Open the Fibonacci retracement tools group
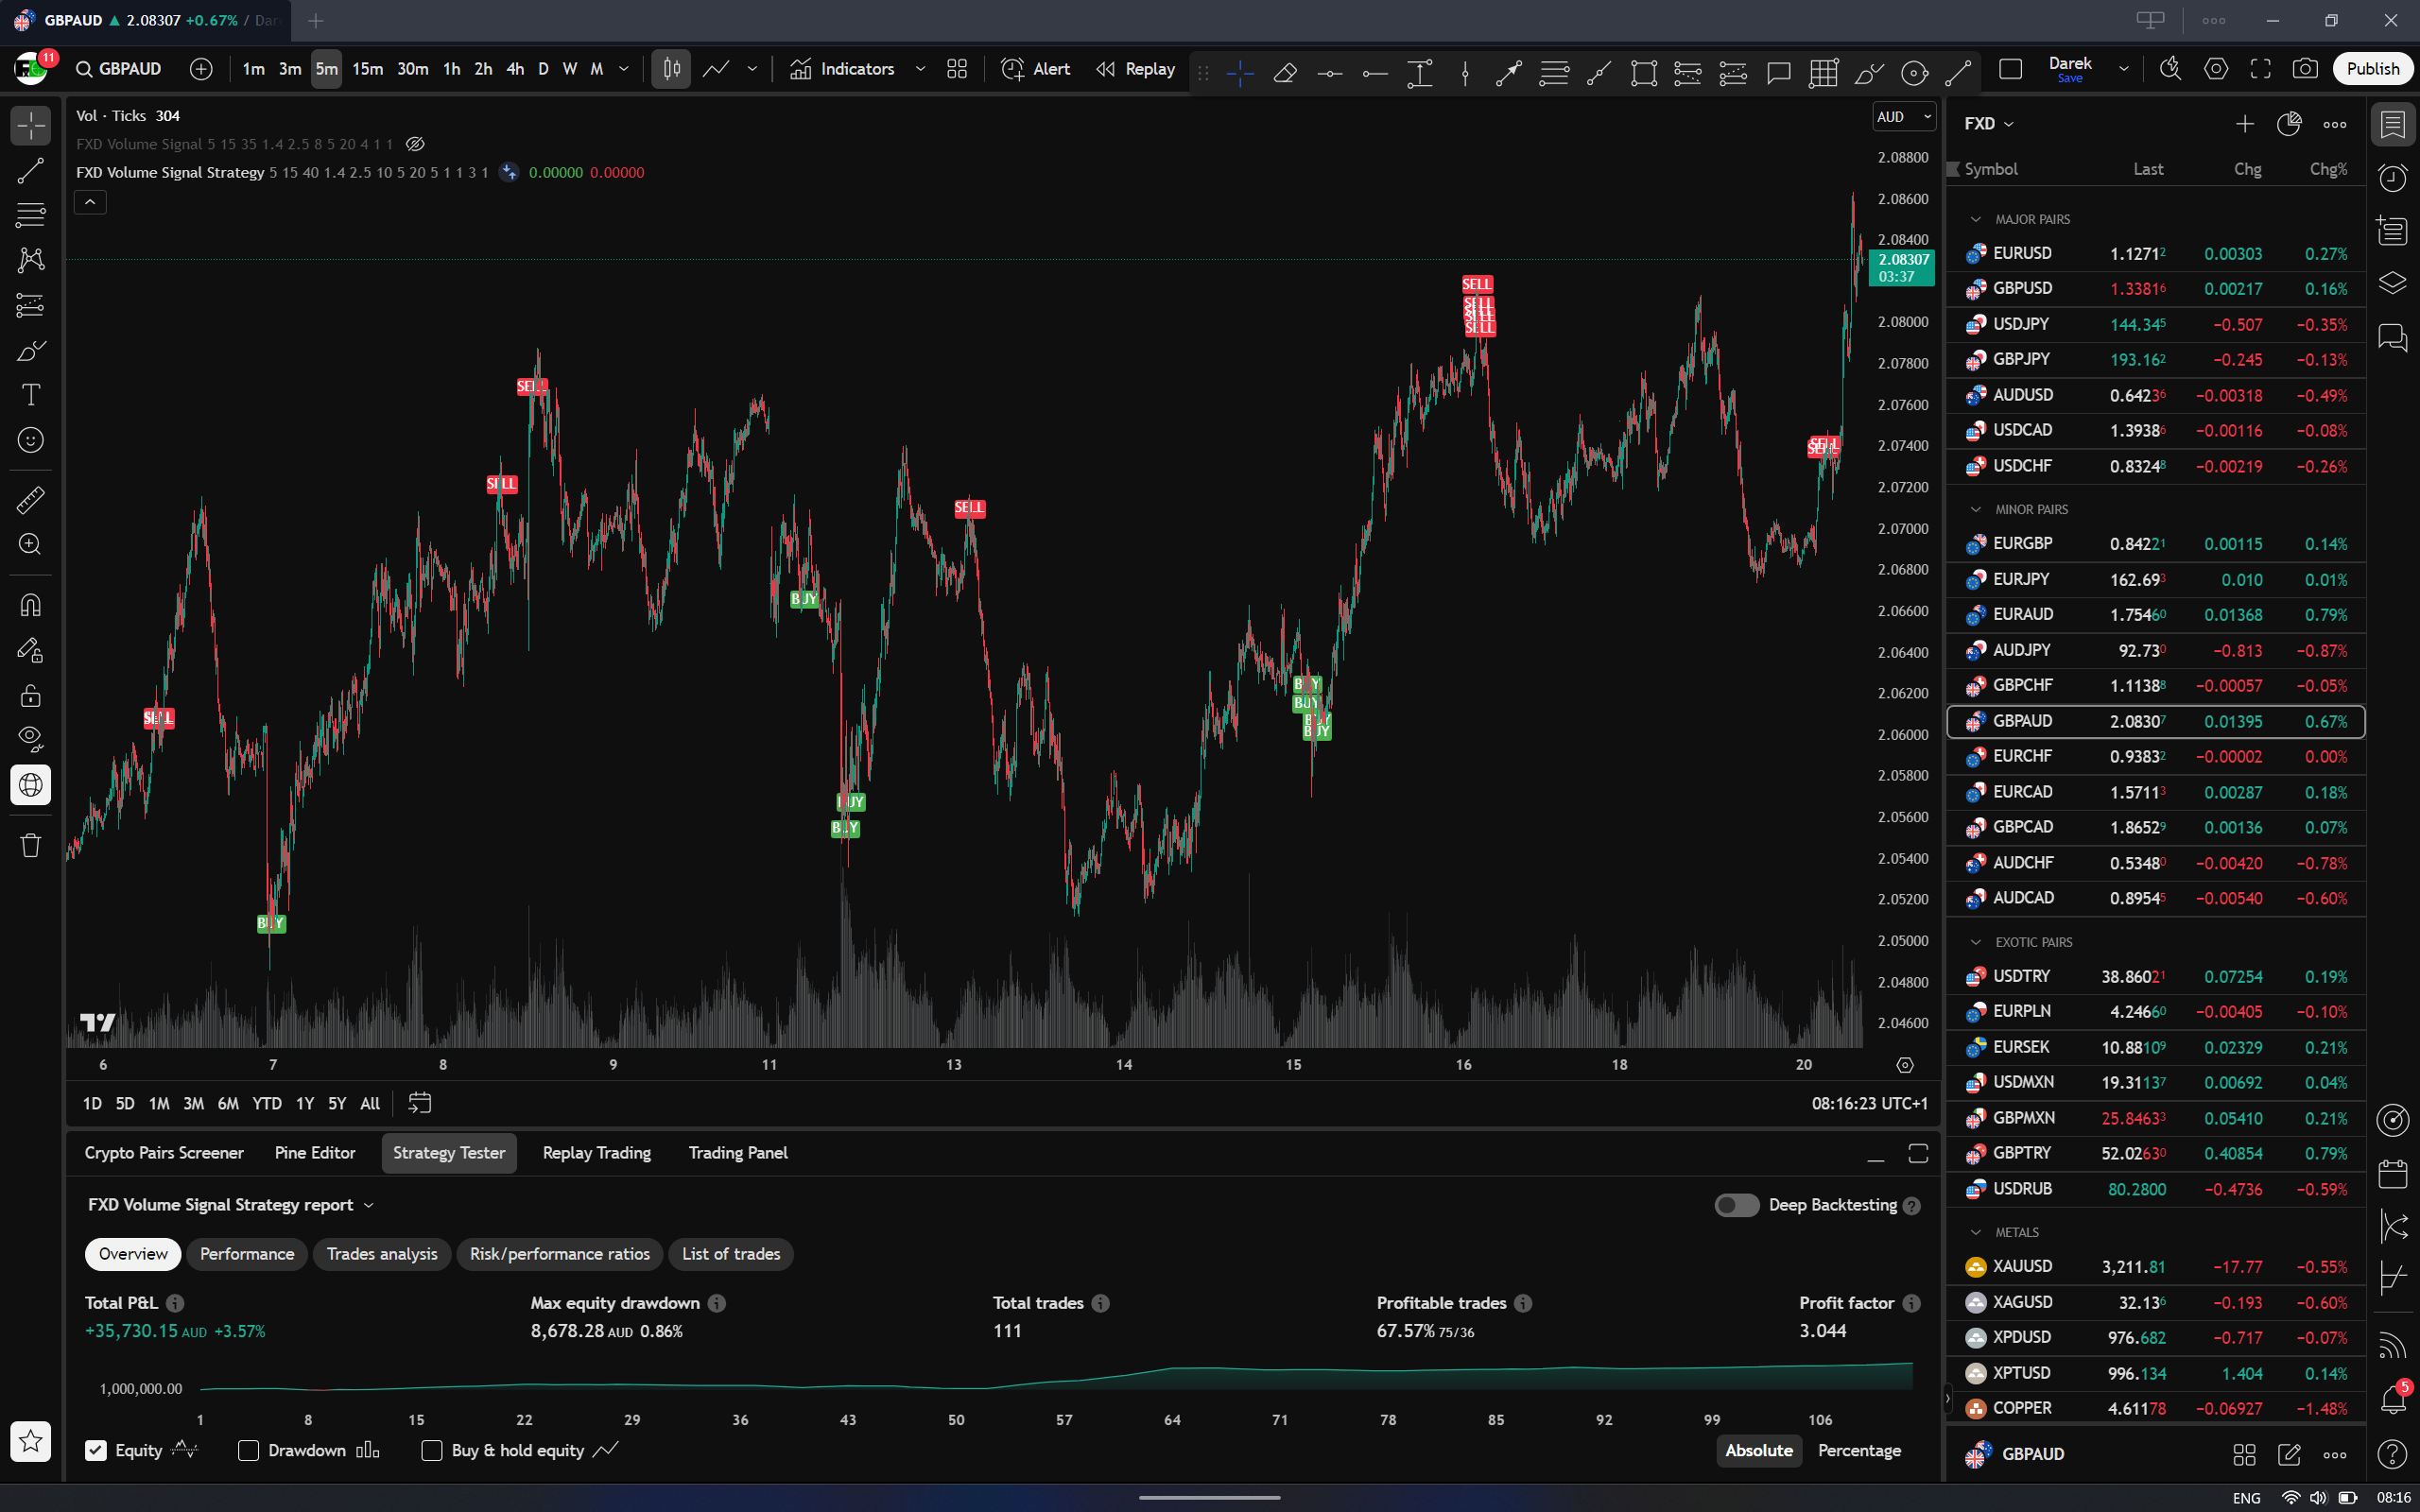Image resolution: width=2420 pixels, height=1512 pixels. click(x=31, y=215)
